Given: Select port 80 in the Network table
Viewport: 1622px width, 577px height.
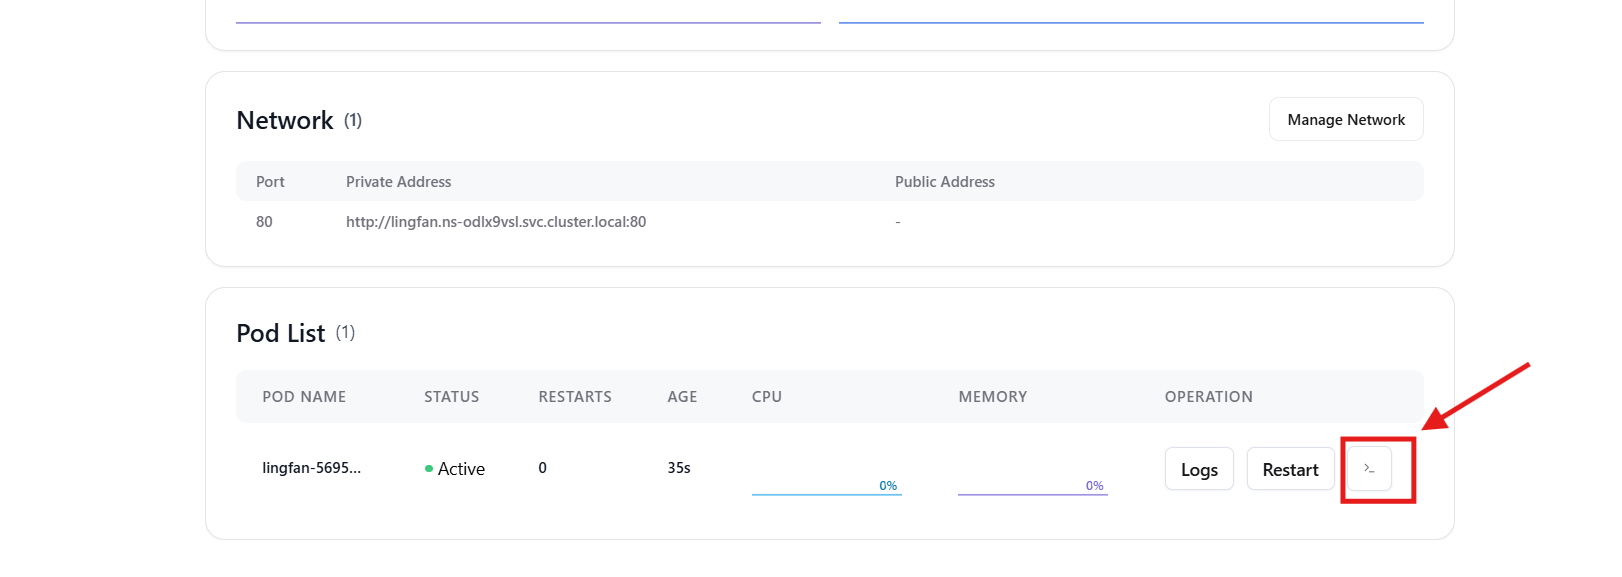Looking at the screenshot, I should (264, 222).
